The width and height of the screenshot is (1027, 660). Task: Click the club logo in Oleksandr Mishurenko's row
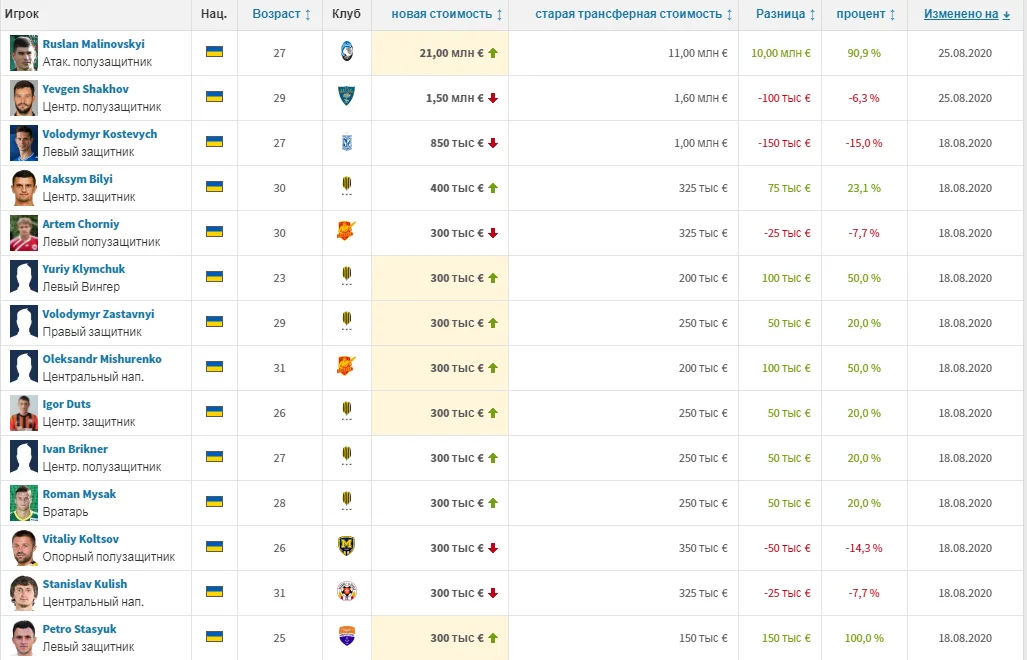coord(346,367)
